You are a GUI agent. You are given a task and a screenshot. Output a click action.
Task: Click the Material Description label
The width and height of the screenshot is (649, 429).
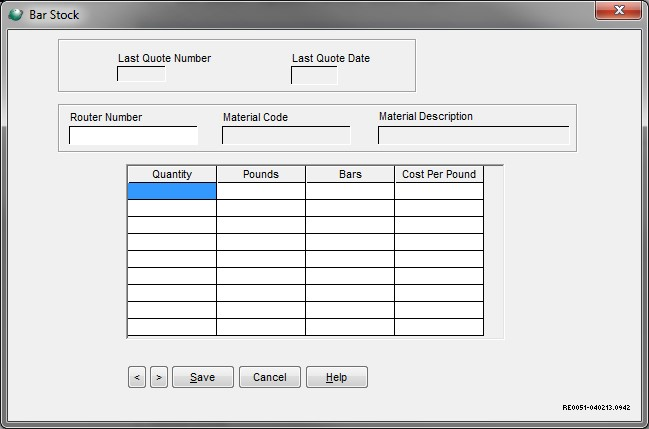[426, 116]
